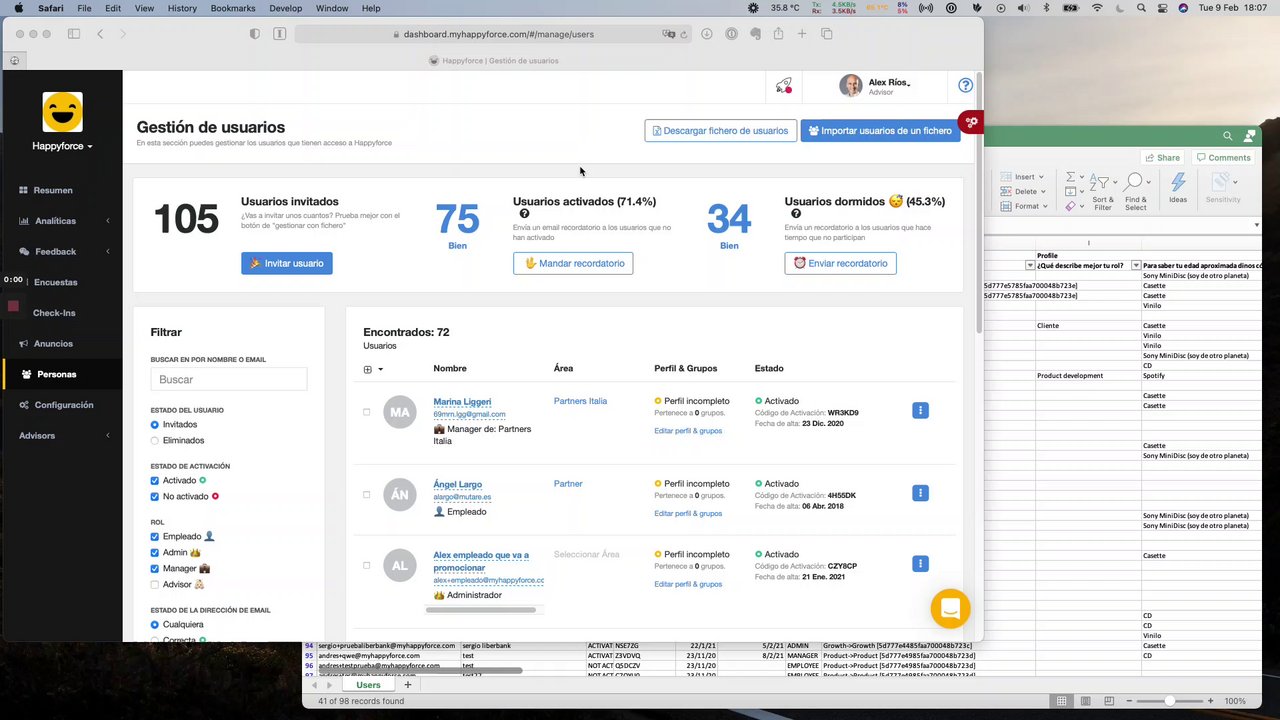Viewport: 1280px width, 720px height.
Task: Open the Happyforce company dropdown
Action: pyautogui.click(x=62, y=146)
